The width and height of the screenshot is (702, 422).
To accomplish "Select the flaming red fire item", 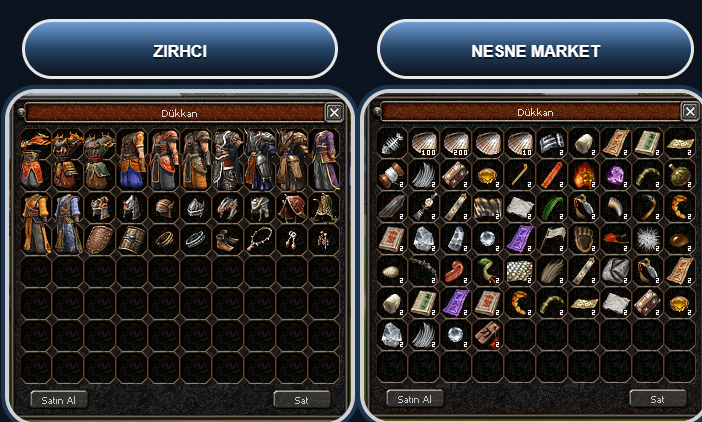I will tap(584, 175).
